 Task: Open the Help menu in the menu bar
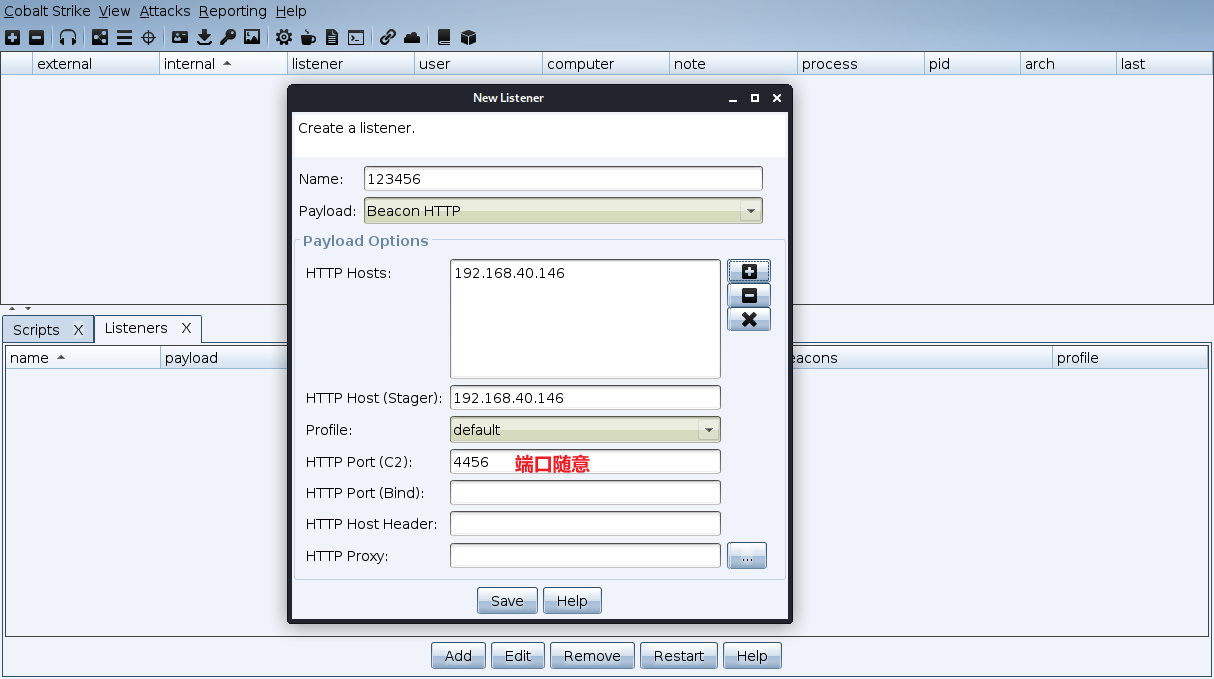pos(291,11)
